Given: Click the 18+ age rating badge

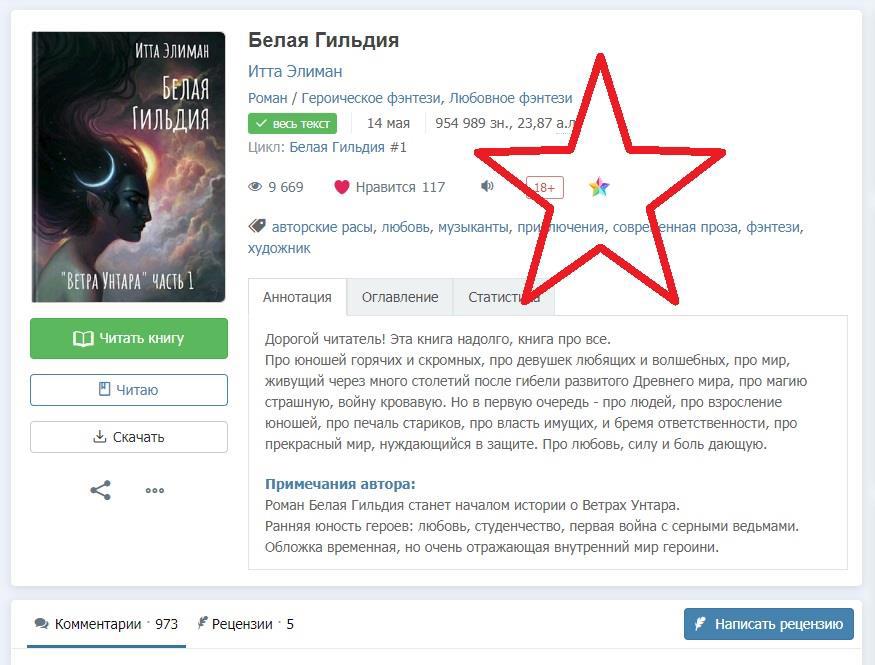Looking at the screenshot, I should coord(545,187).
